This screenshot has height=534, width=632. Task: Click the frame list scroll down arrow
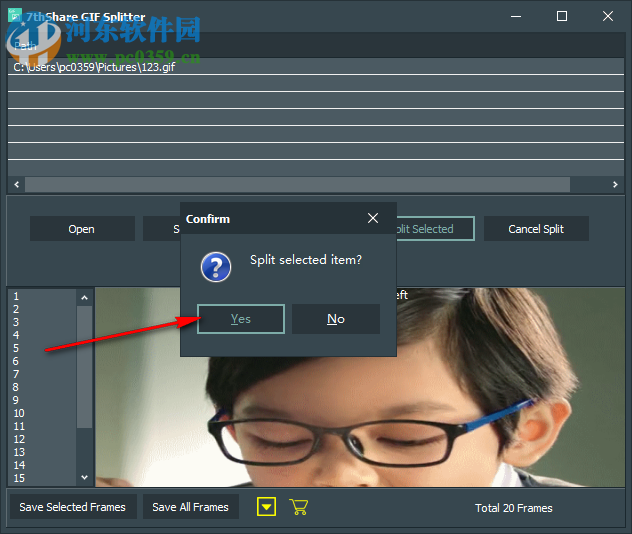tap(84, 477)
